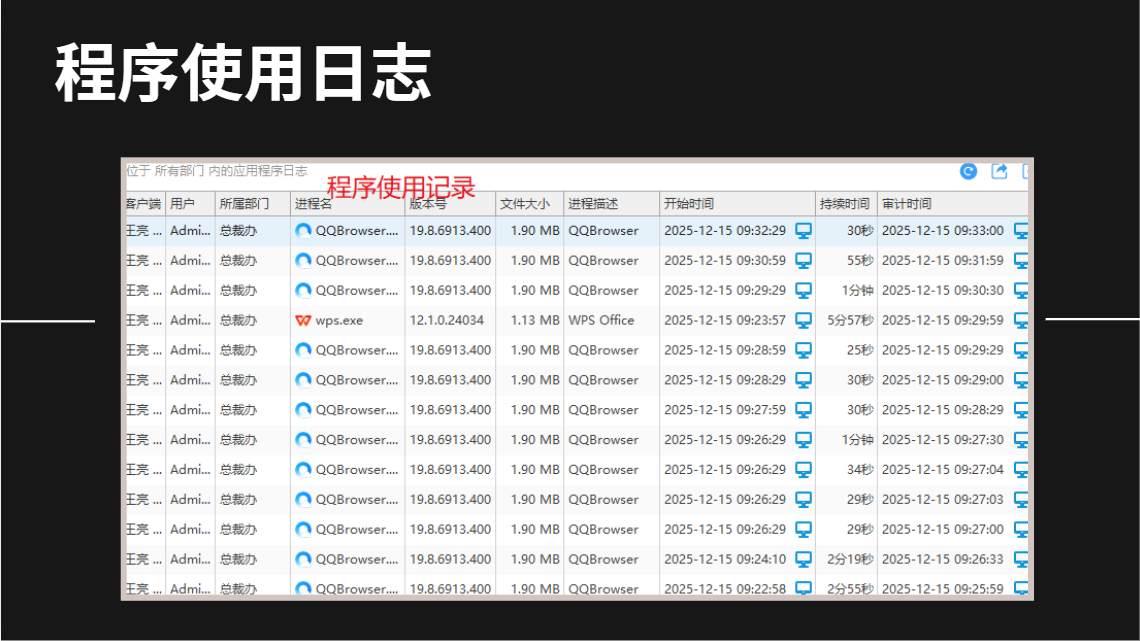1140x641 pixels.
Task: Select duration cell 55秒
Action: (x=860, y=261)
